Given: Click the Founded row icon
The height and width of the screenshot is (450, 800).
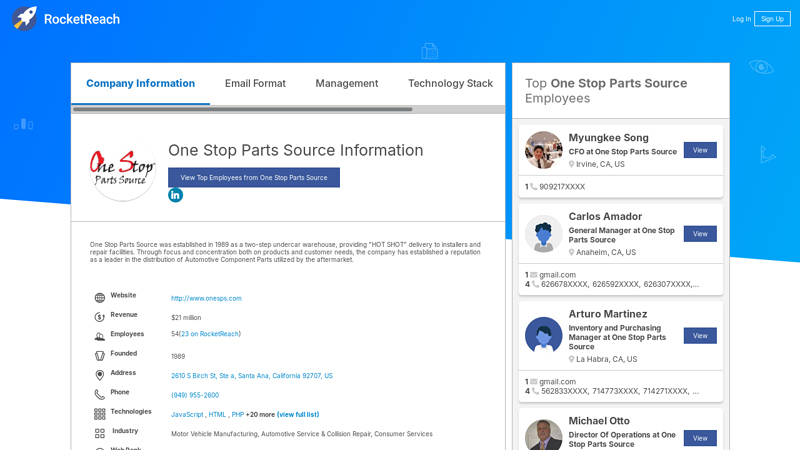Looking at the screenshot, I should pyautogui.click(x=99, y=356).
